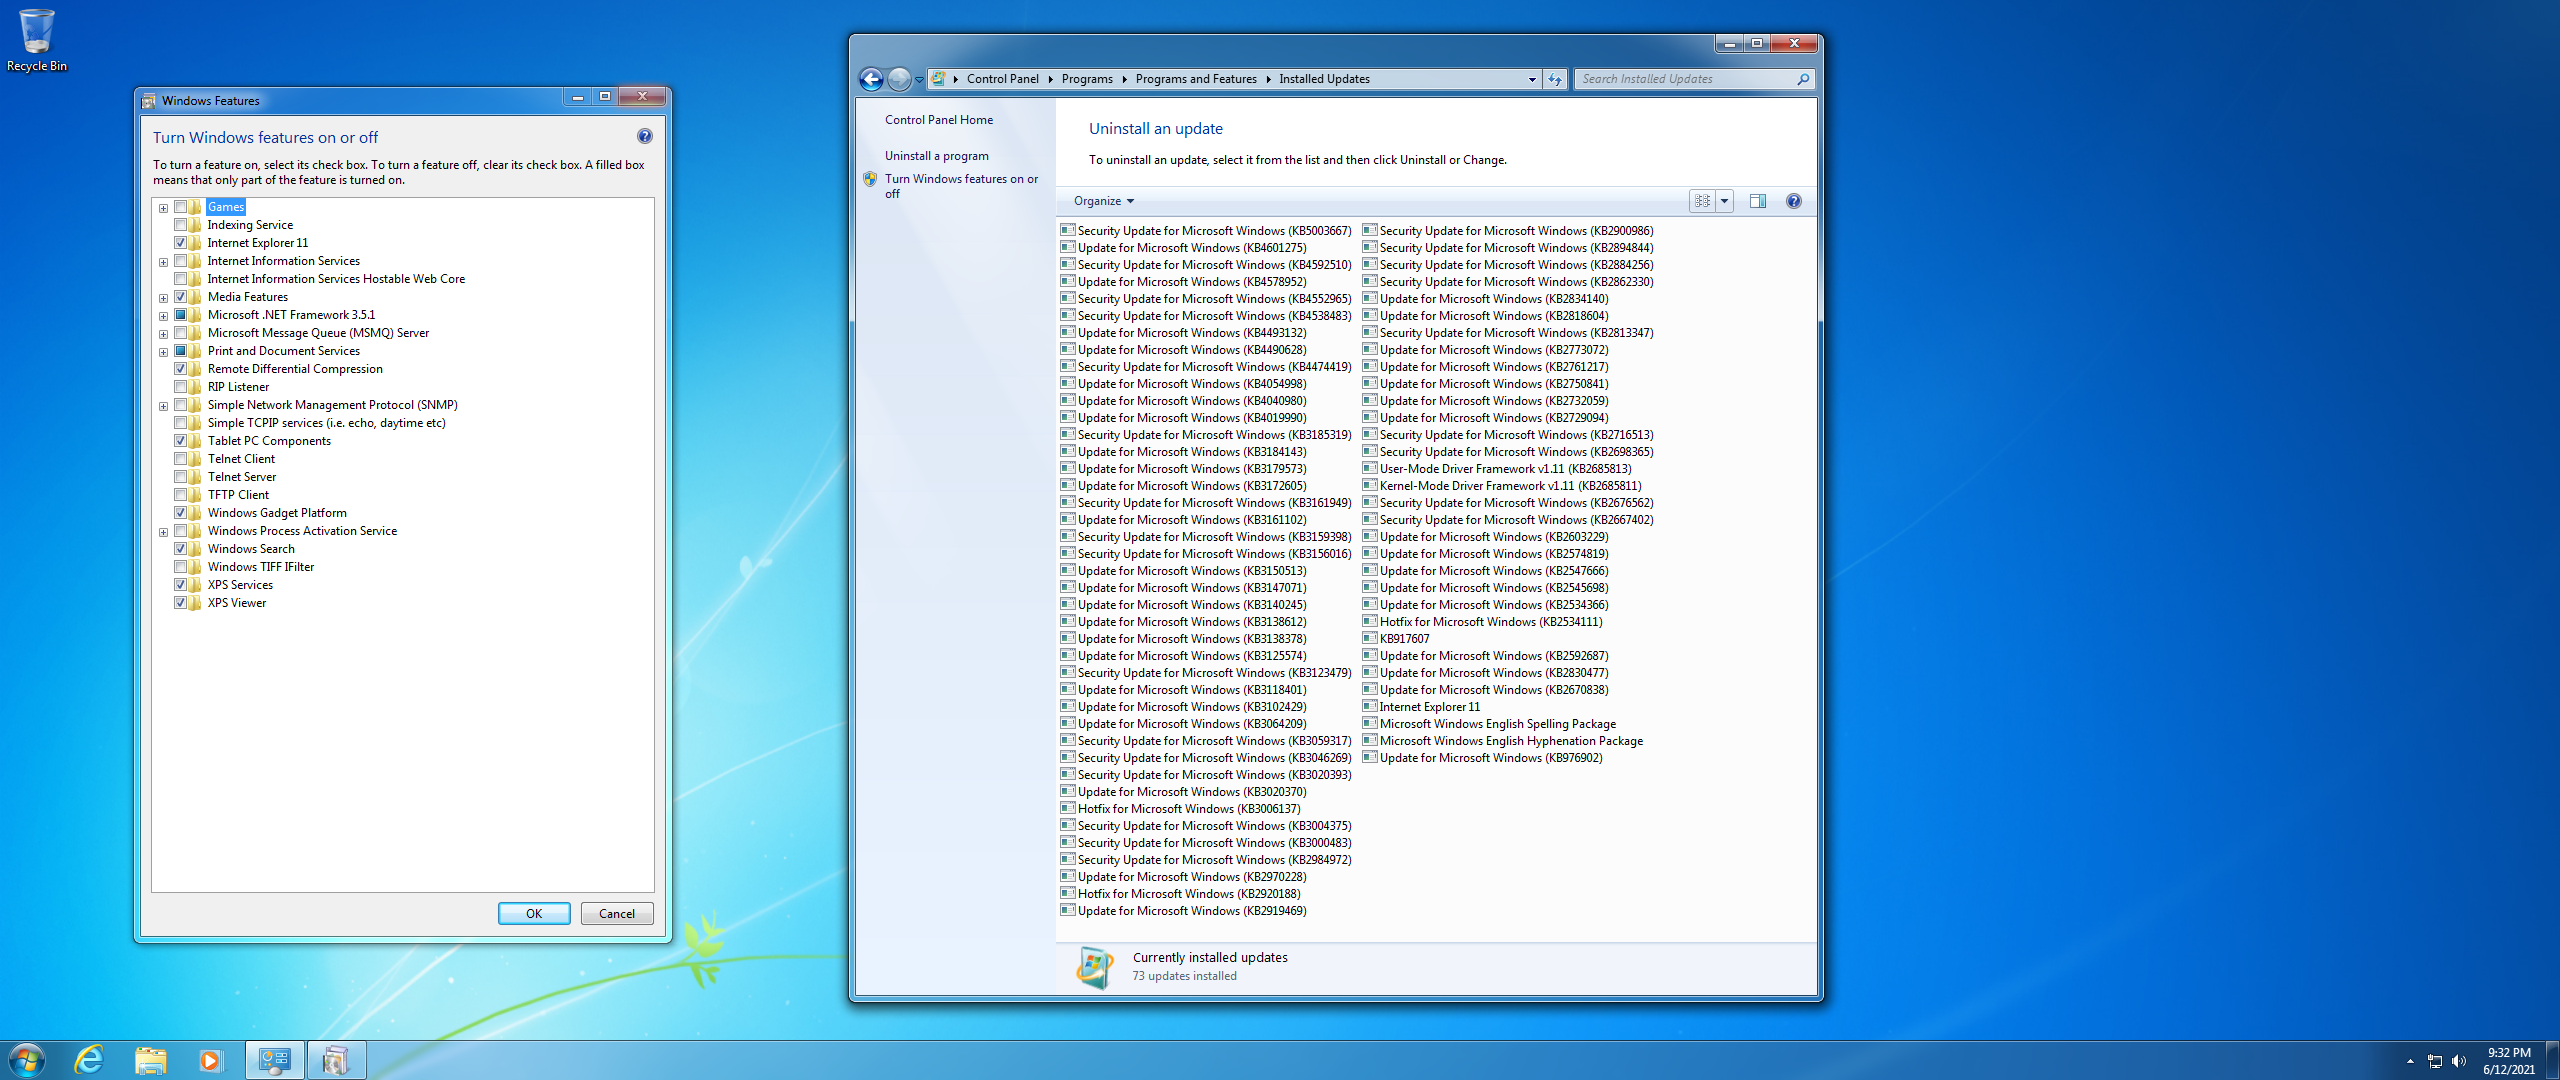This screenshot has height=1080, width=2560.
Task: Select Windows TIFF IFilter feature row
Action: click(x=260, y=567)
